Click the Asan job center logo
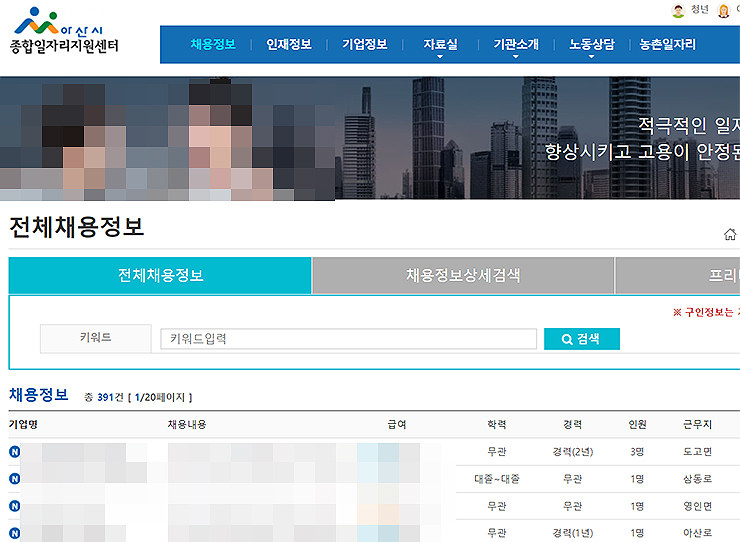This screenshot has height=542, width=740. (x=64, y=31)
